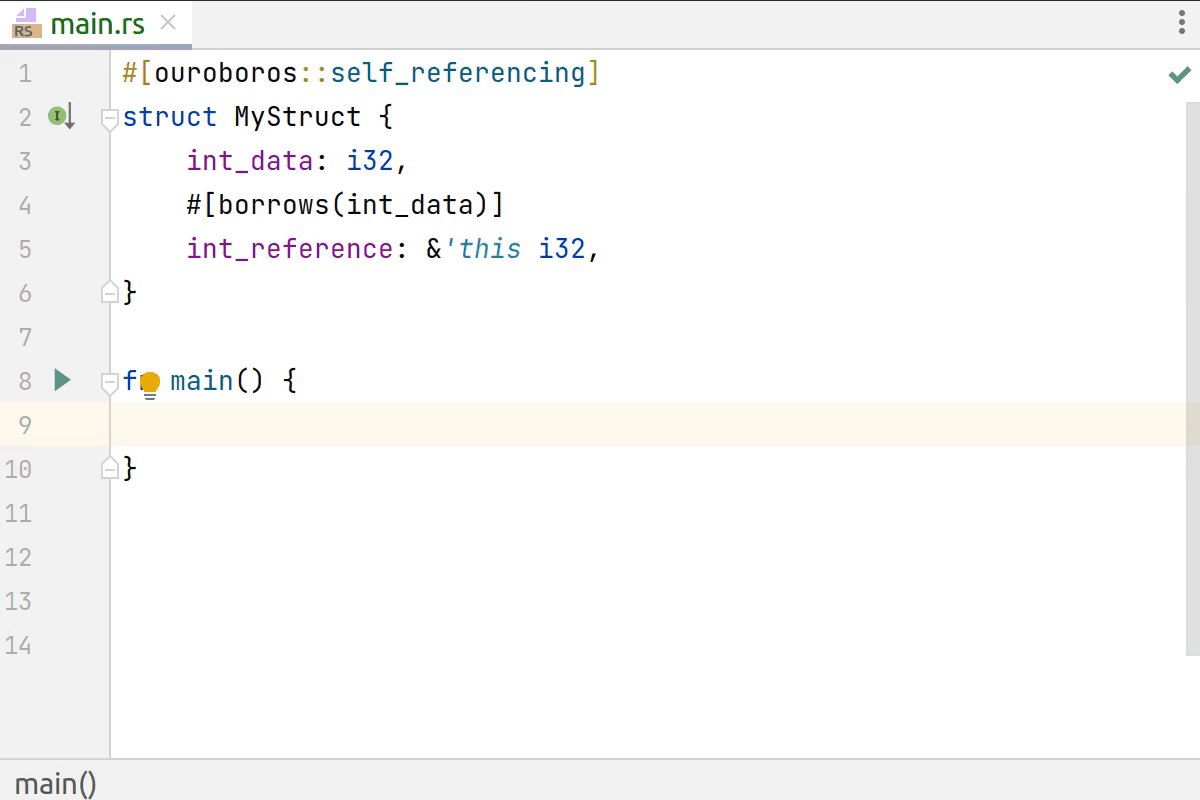Click the i32 type on line 3
Viewport: 1200px width, 800px height.
tap(370, 161)
